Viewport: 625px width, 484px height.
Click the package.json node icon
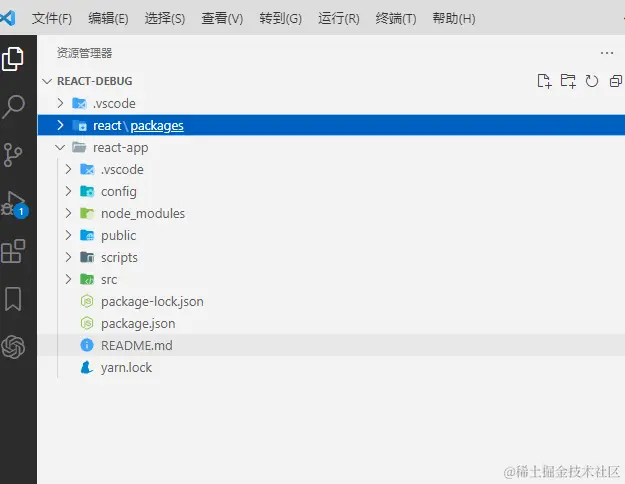pyautogui.click(x=86, y=323)
